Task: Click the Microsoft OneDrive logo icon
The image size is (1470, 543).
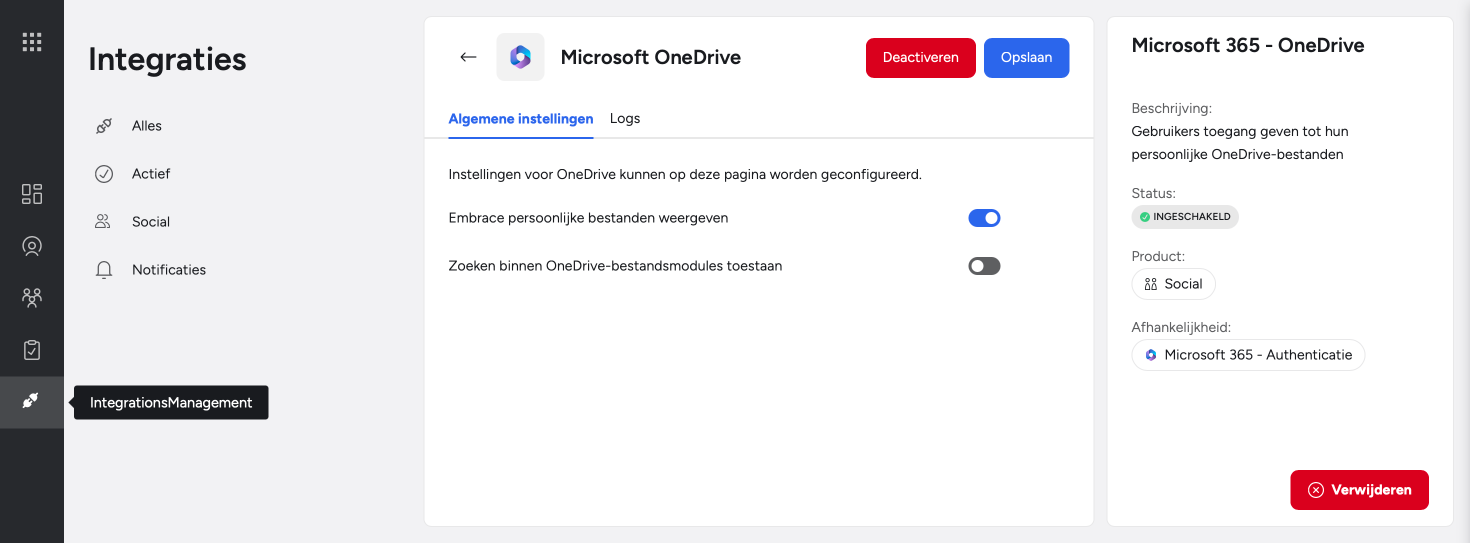Action: (x=520, y=57)
